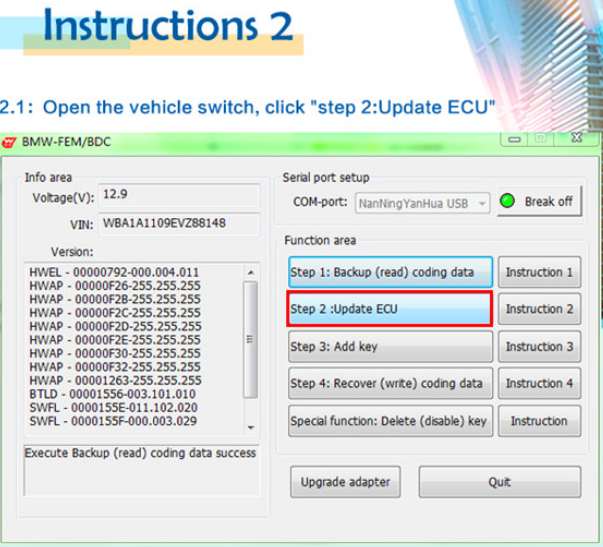Close the BMW-FEM/BDC window

click(x=576, y=138)
